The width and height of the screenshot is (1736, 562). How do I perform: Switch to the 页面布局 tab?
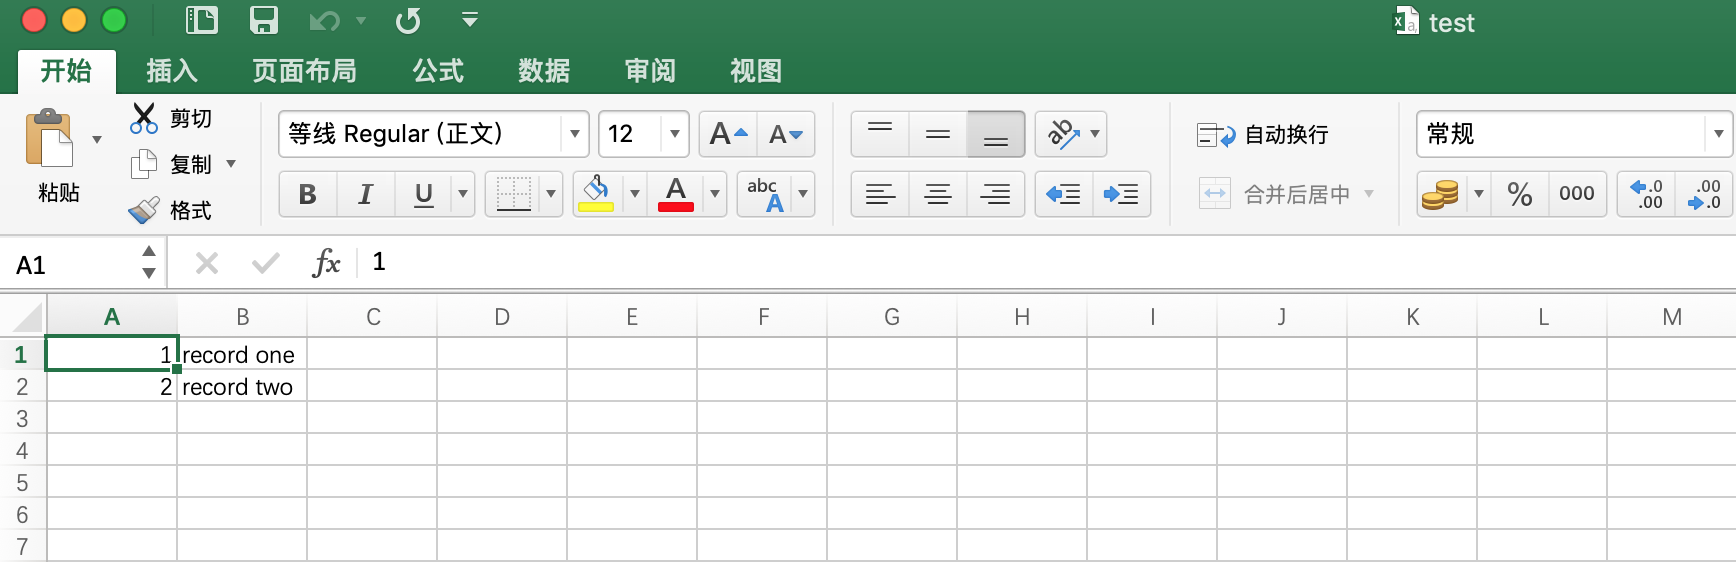(305, 71)
